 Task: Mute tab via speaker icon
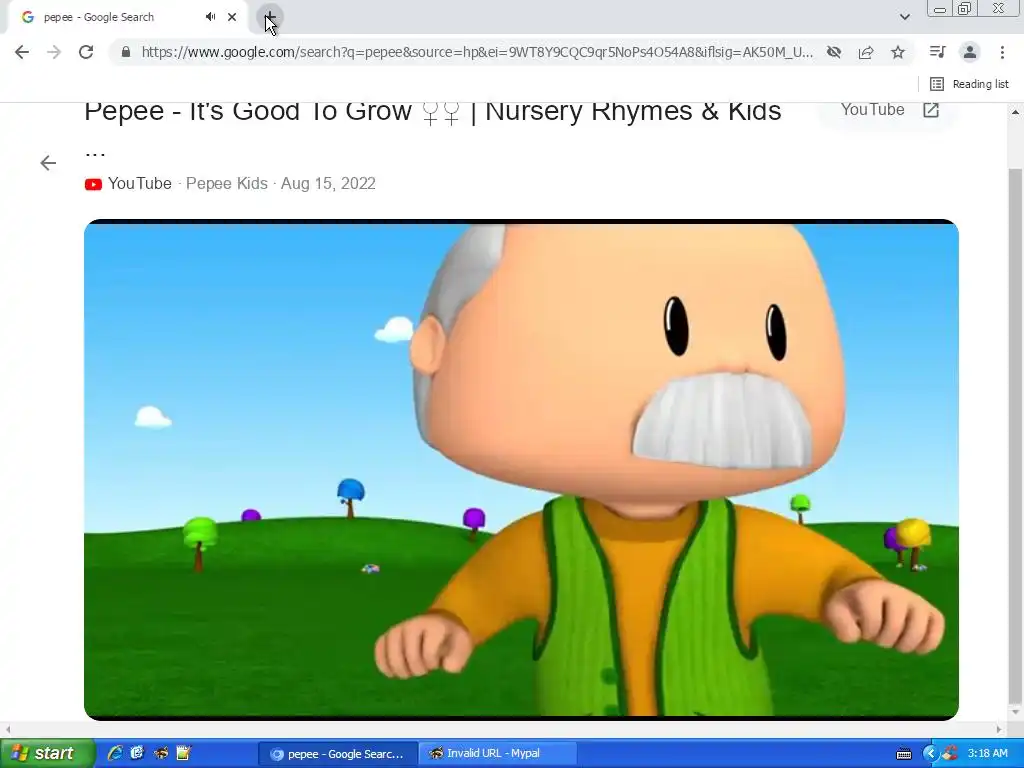(x=210, y=17)
